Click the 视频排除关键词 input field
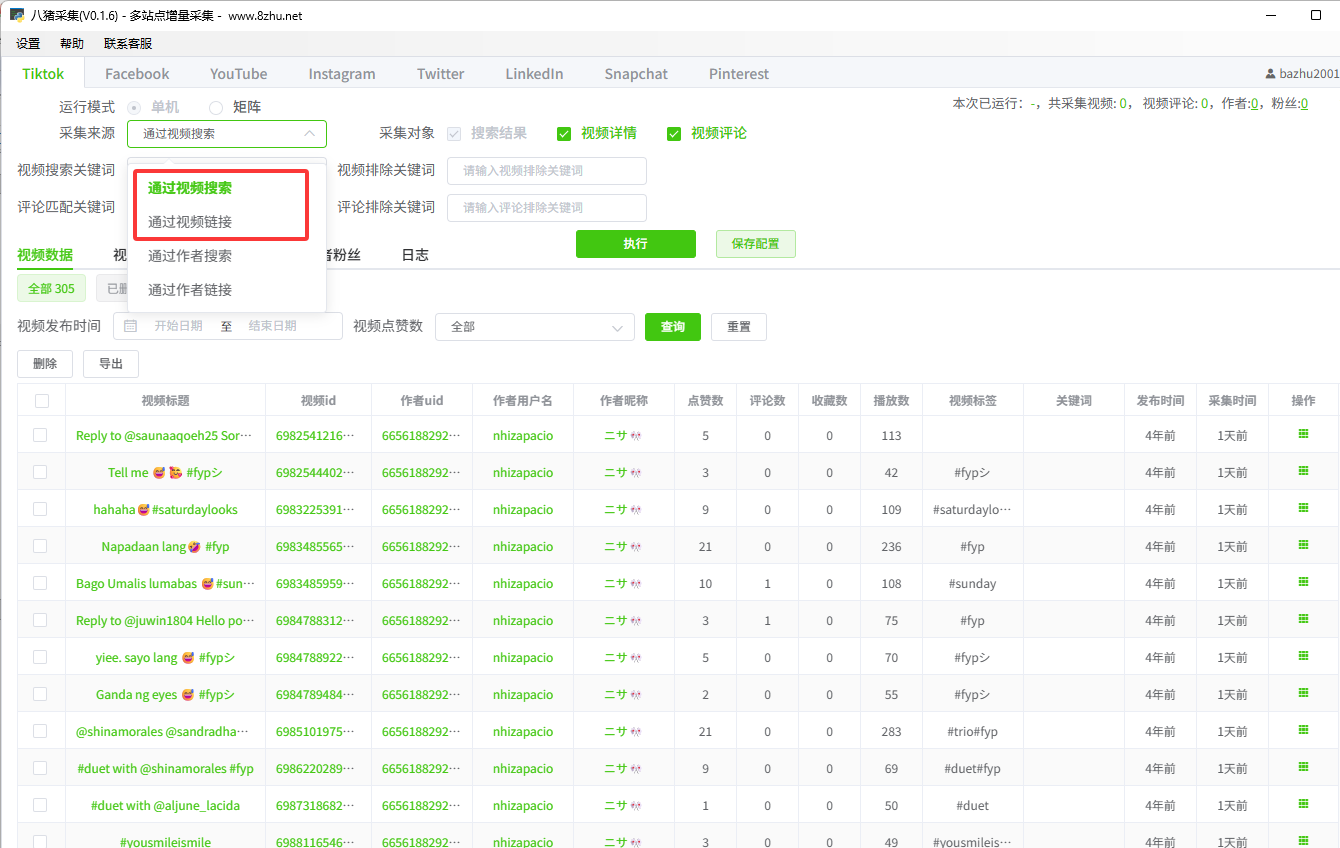 [546, 171]
